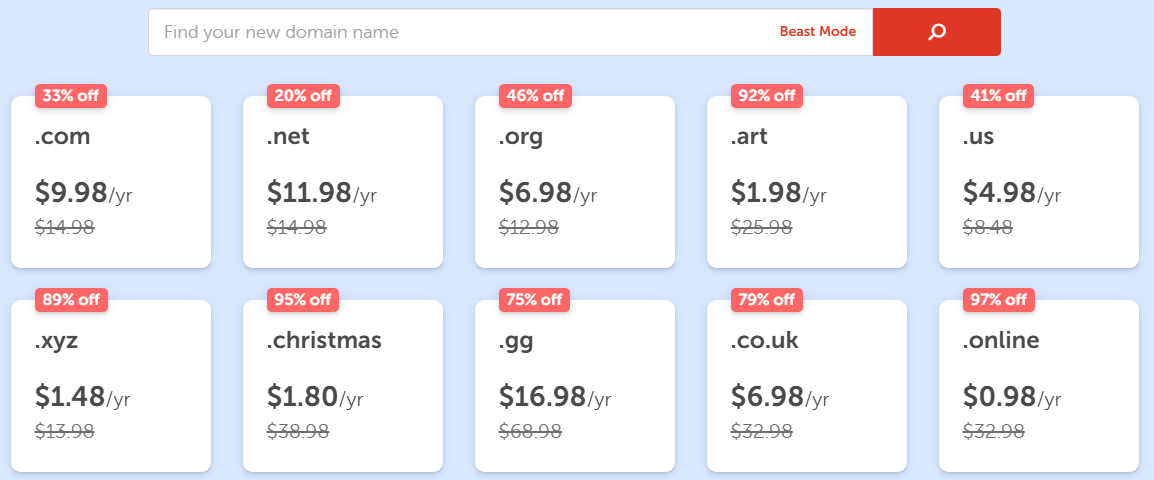
Task: Click the .xyz domain card
Action: (111, 386)
